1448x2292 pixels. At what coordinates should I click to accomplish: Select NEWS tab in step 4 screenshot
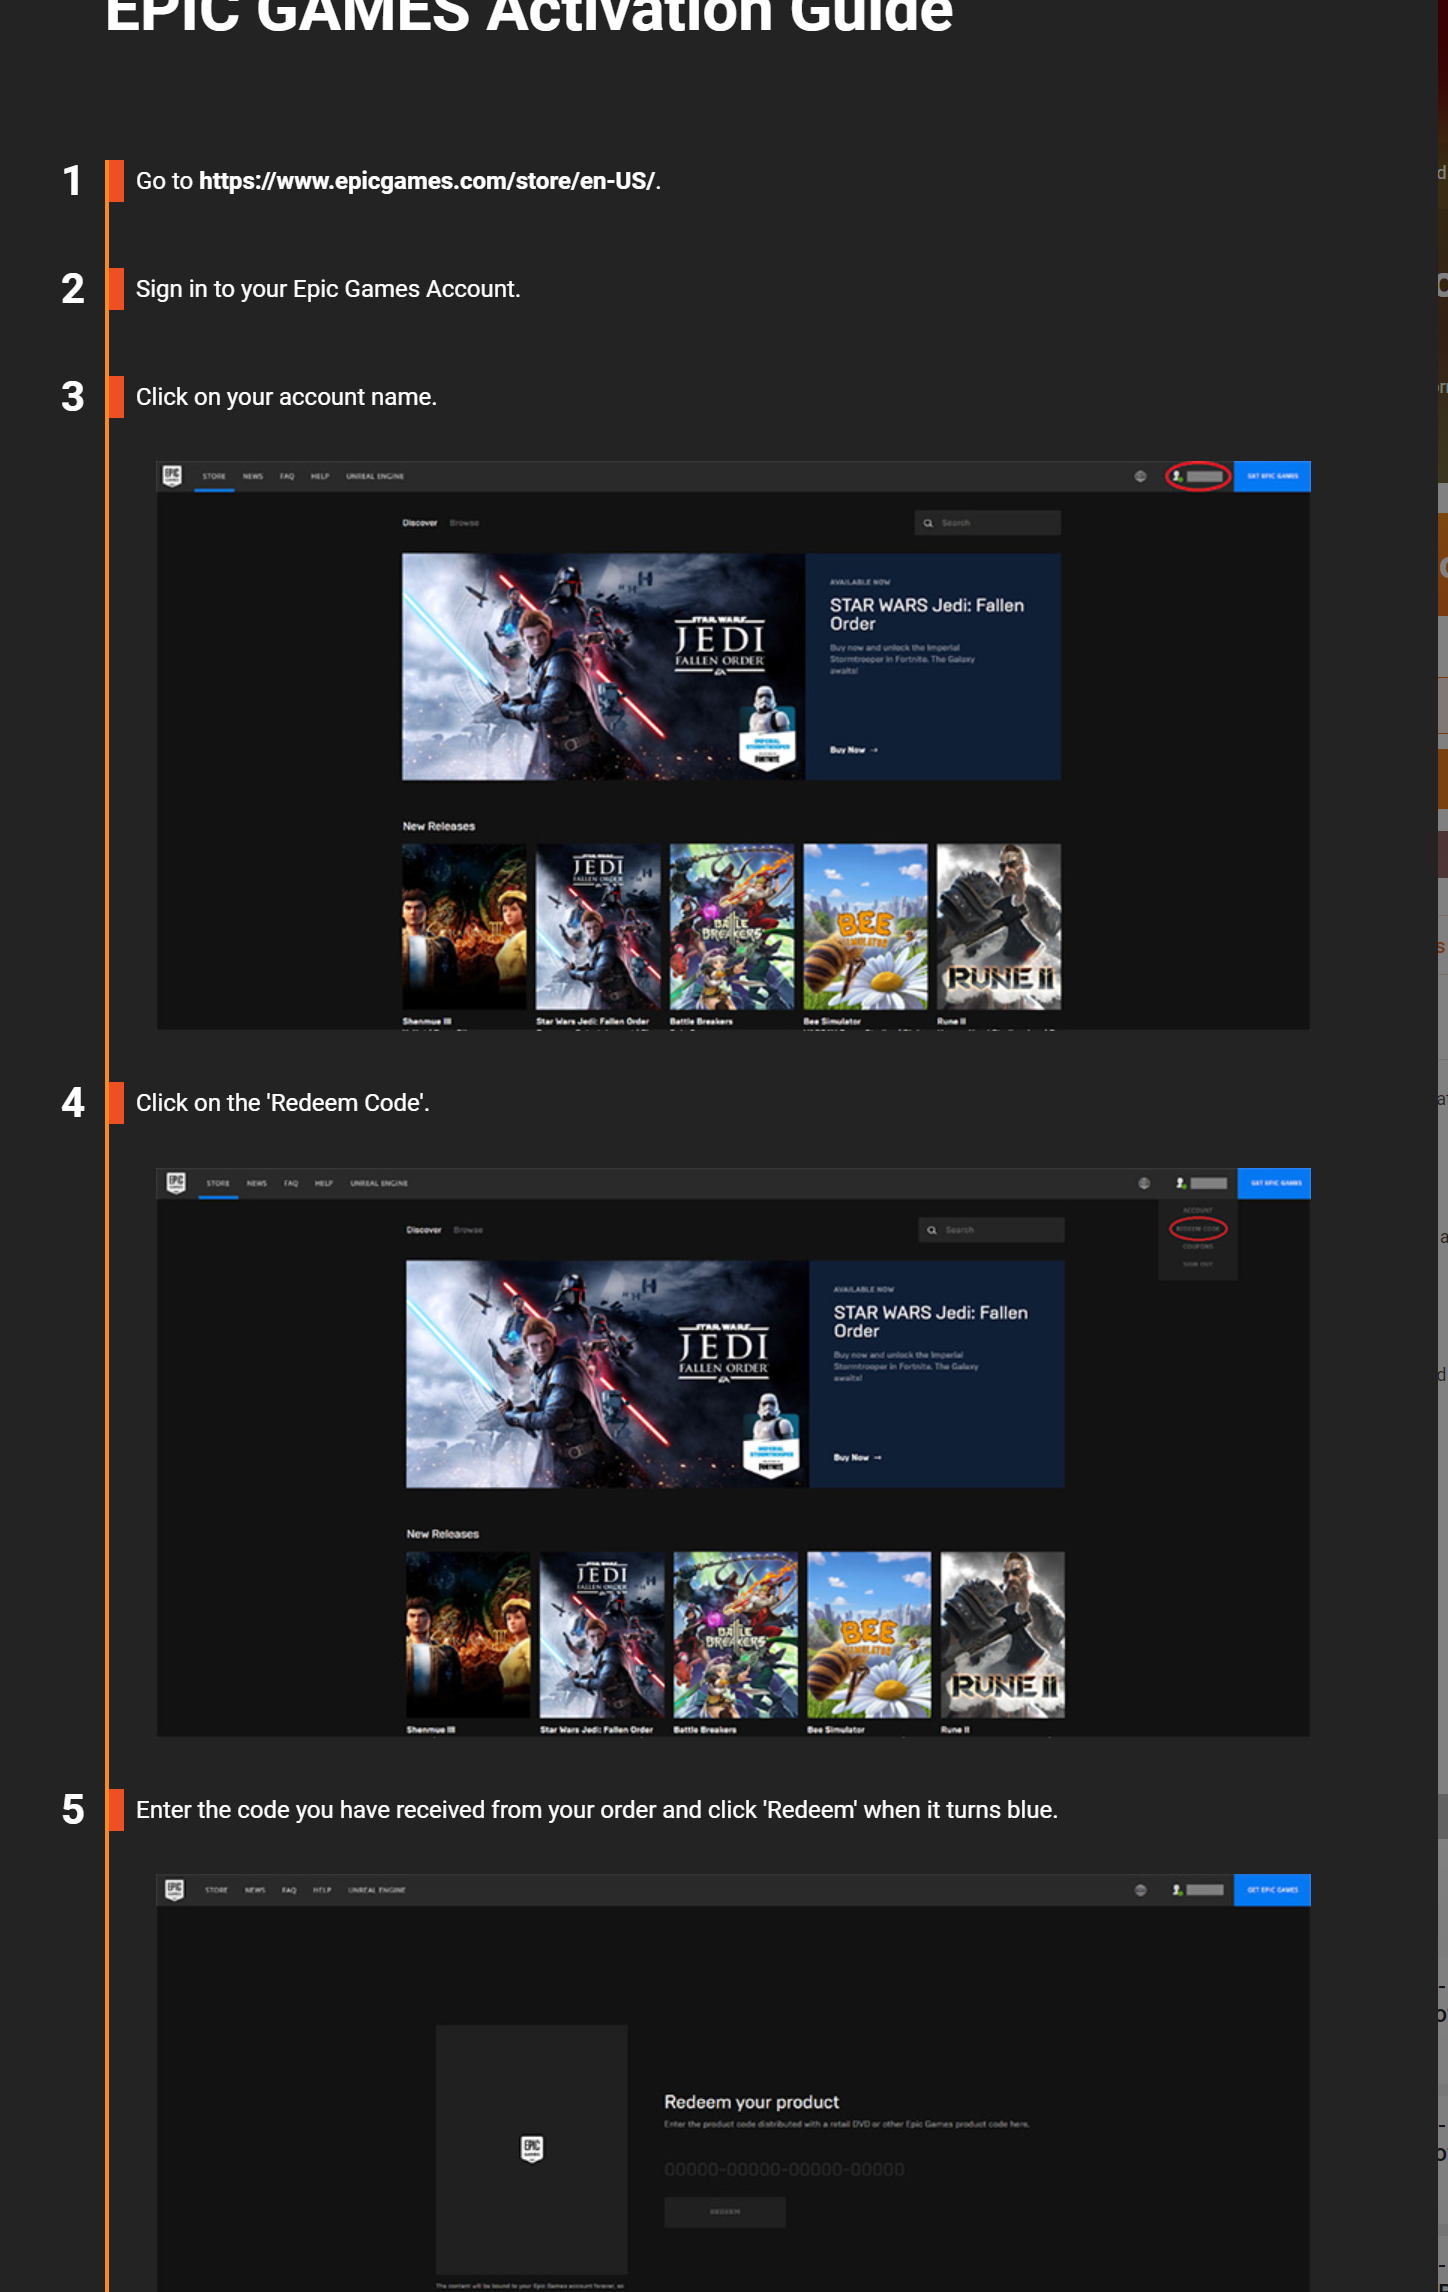point(257,1183)
